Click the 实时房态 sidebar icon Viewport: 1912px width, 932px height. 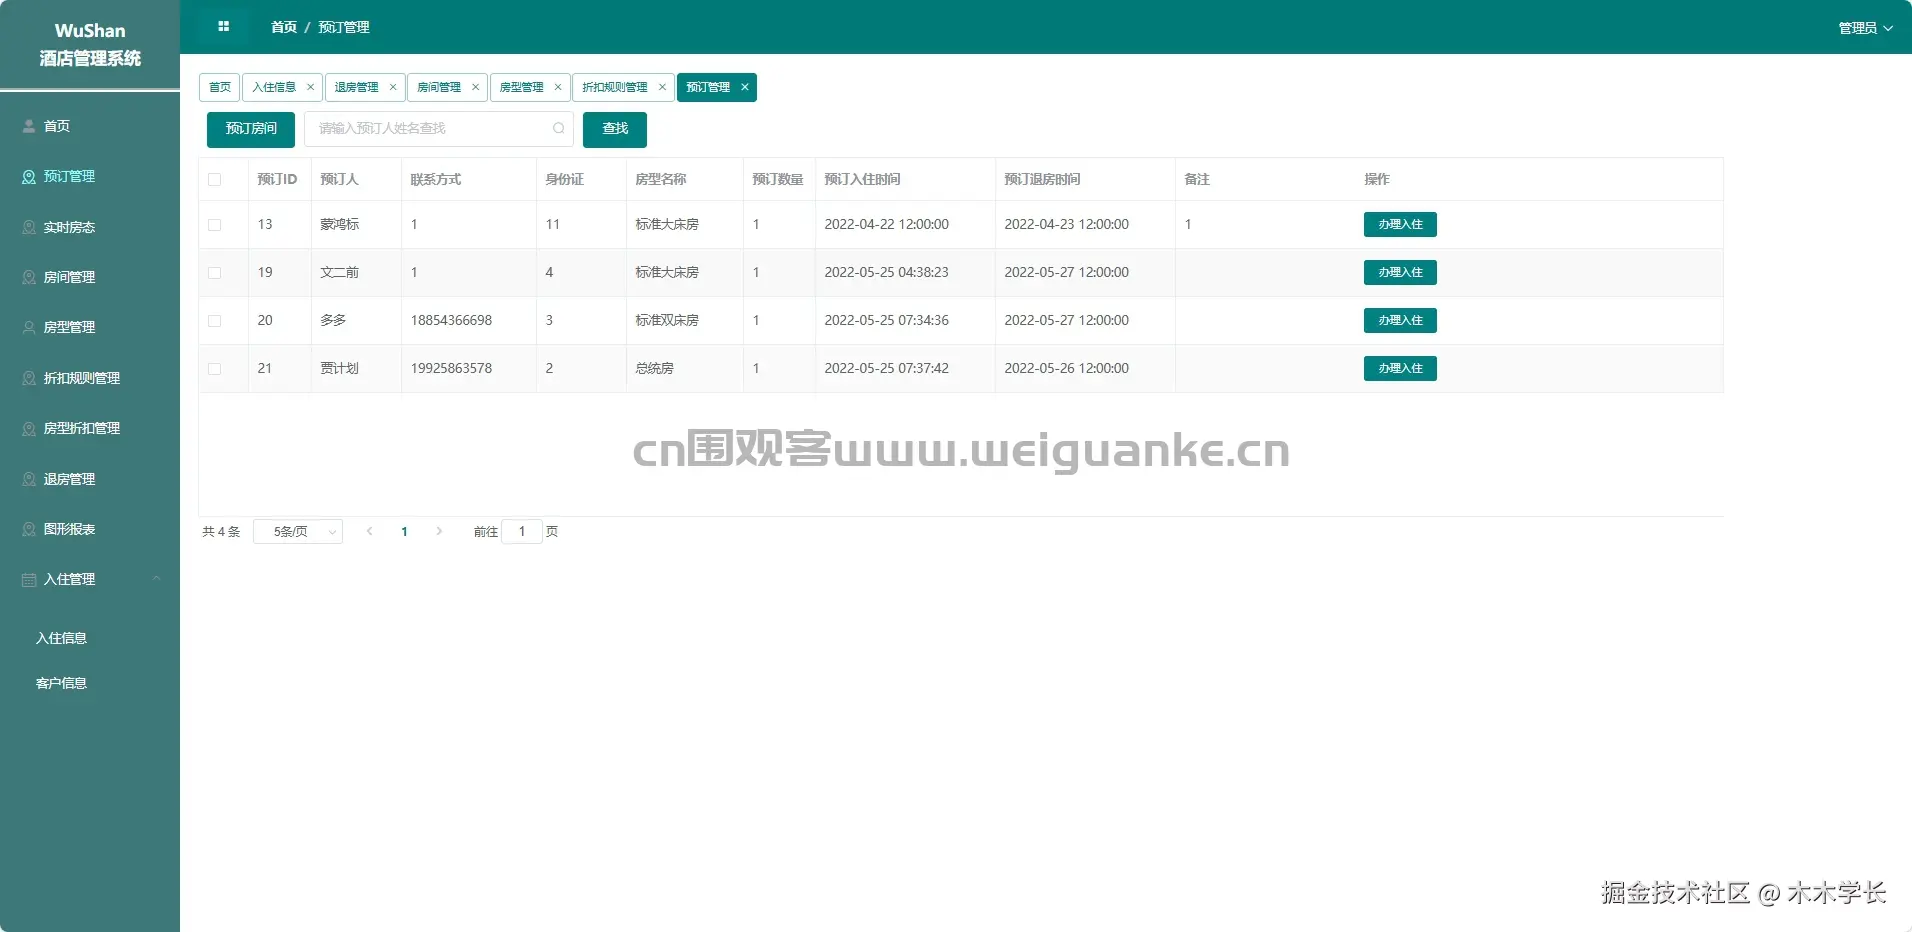29,227
